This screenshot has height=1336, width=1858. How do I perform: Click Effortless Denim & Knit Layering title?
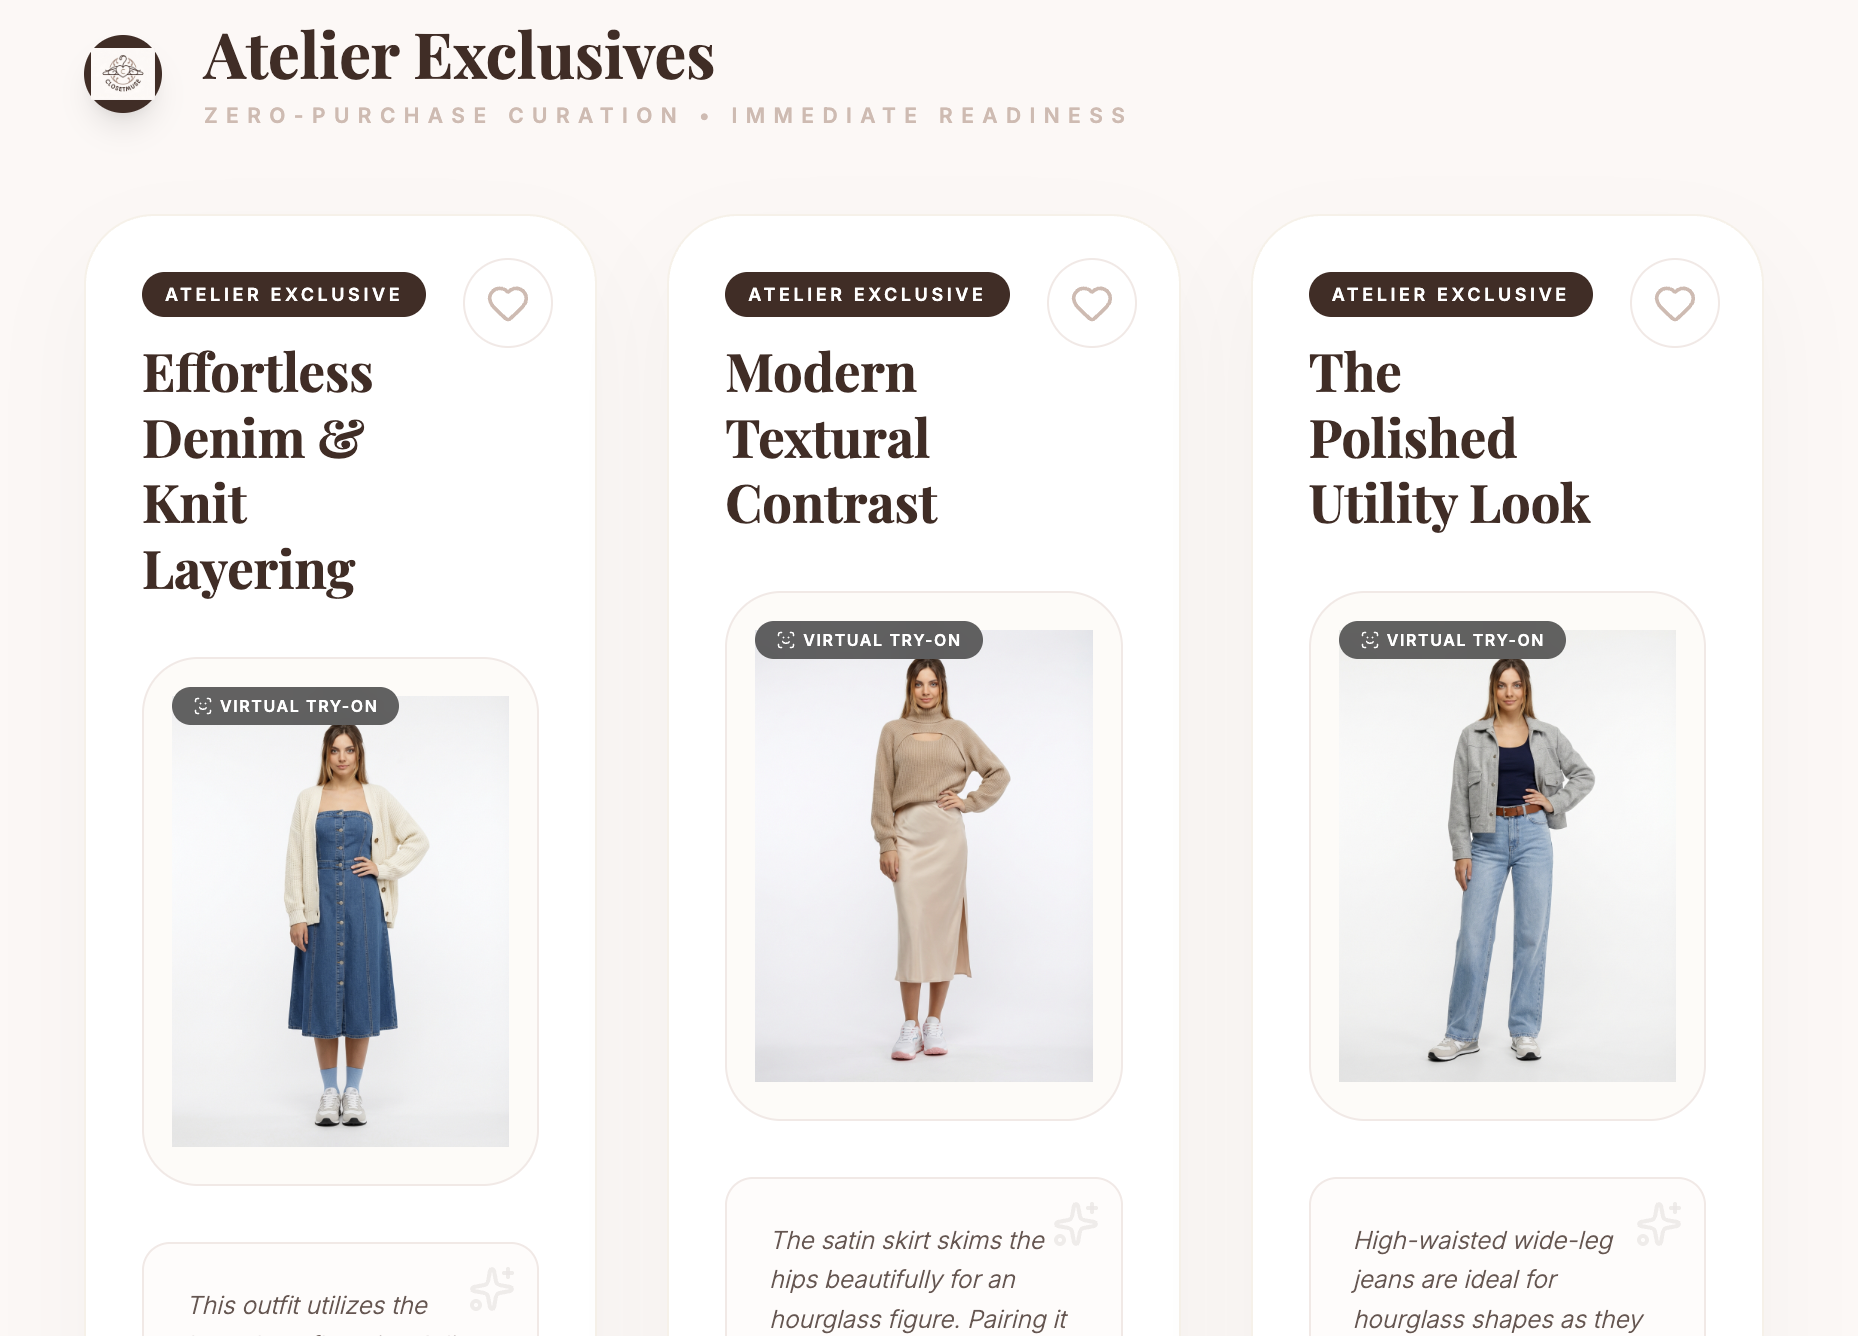click(258, 471)
